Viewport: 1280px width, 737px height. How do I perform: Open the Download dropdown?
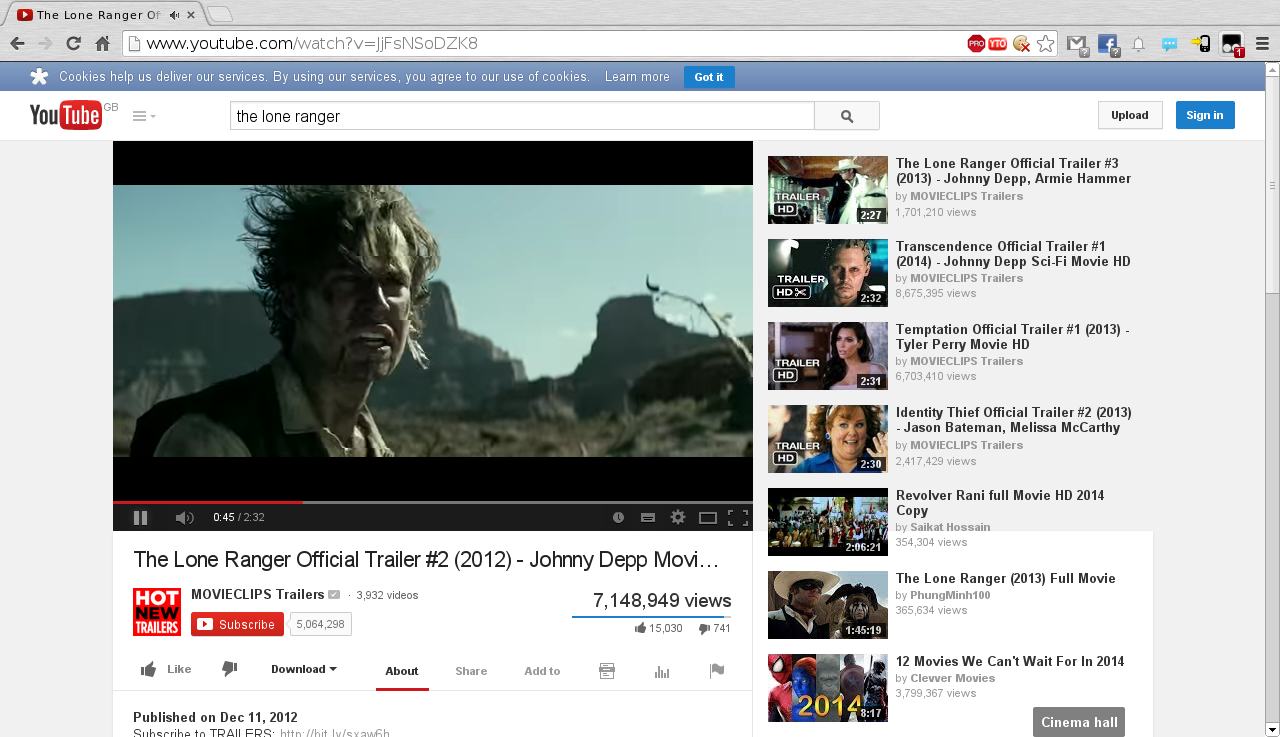pos(304,669)
